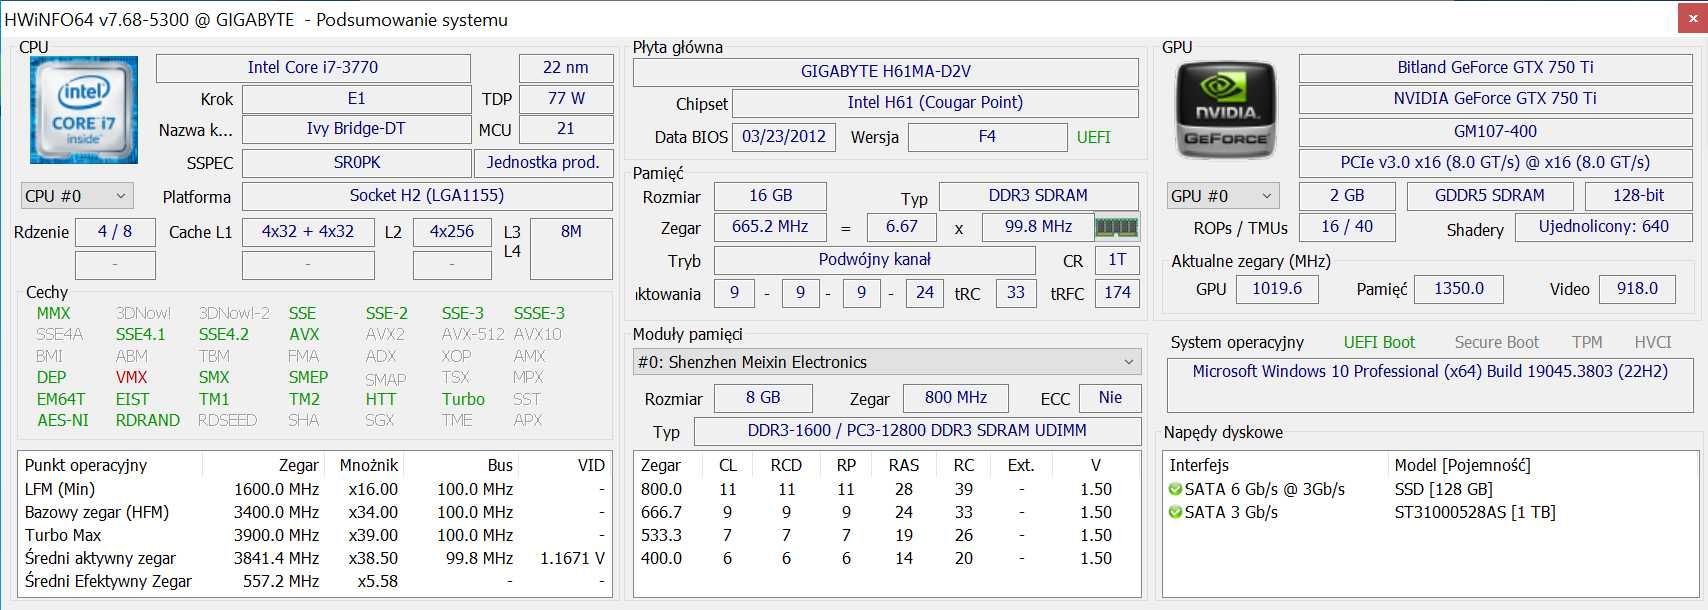Select the Podwójny kanał mode field
Viewport: 1708px width, 610px height.
point(875,260)
